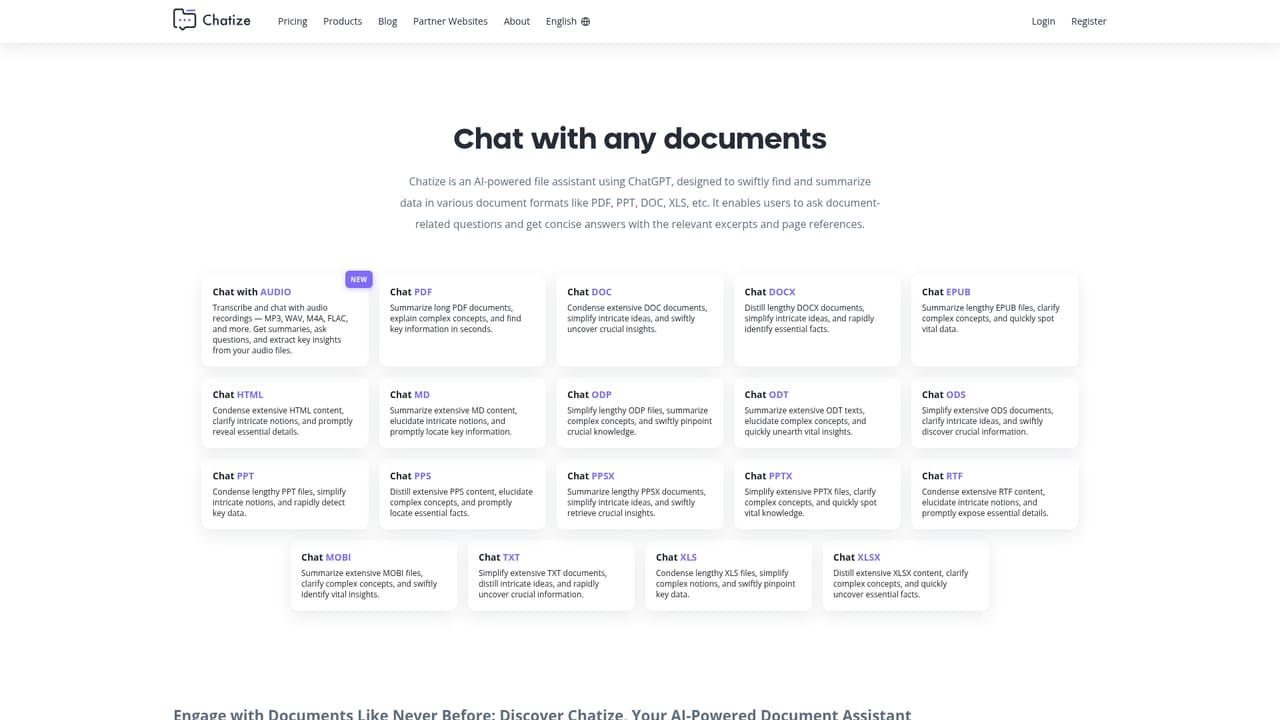Screen dimensions: 1280x720
Task: Click the Chat RTF card
Action: tap(994, 494)
